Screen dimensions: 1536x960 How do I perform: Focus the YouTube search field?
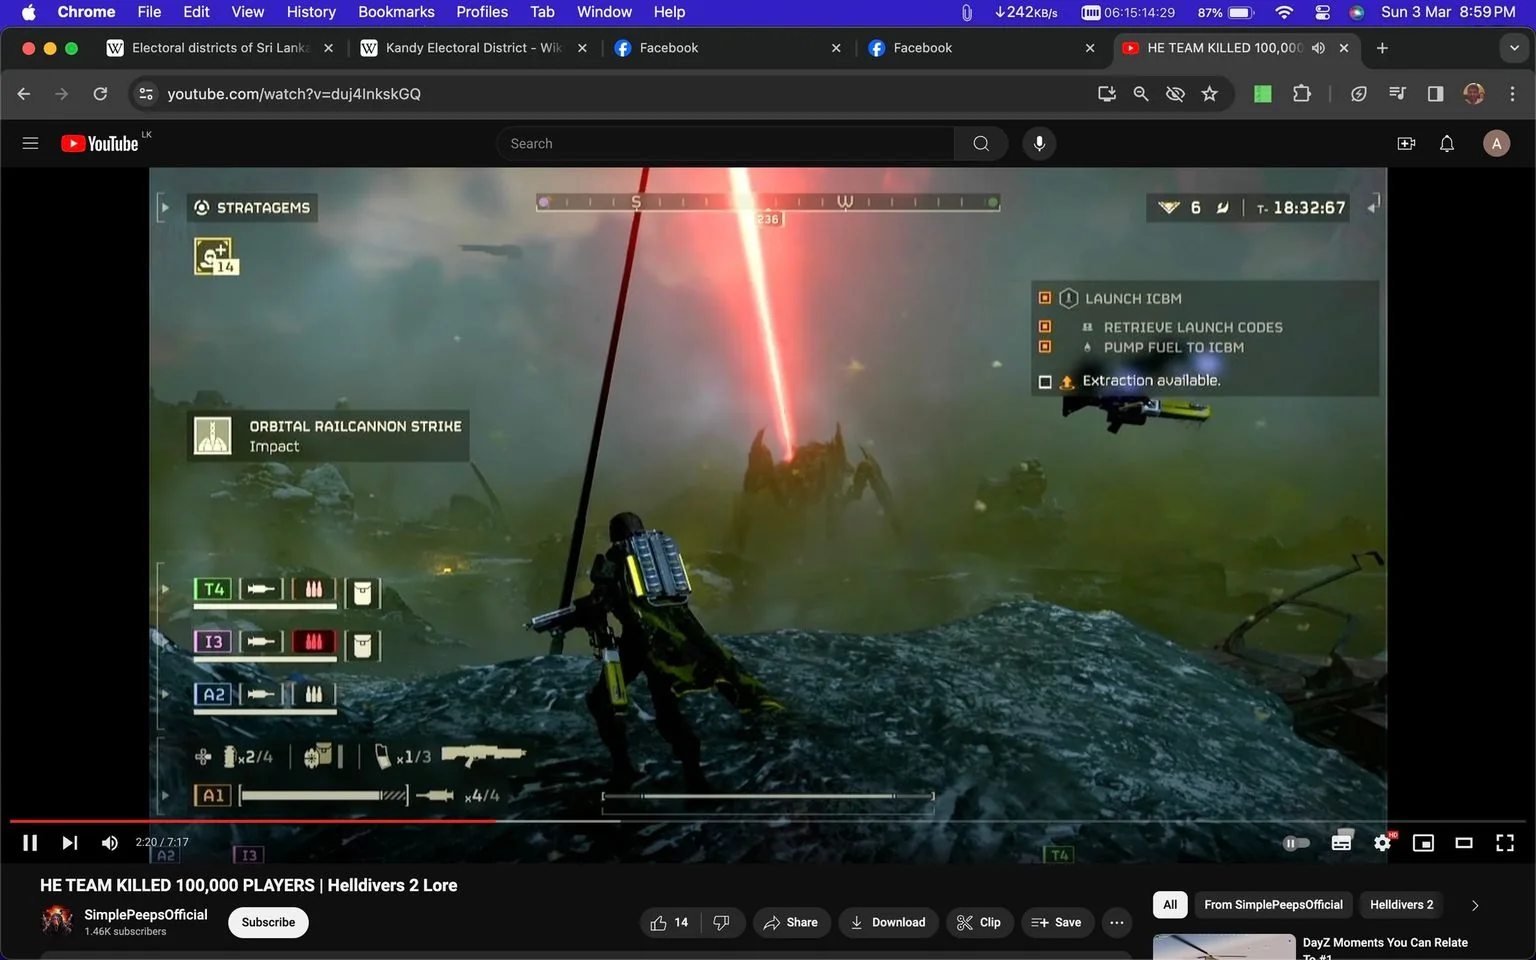[x=725, y=143]
